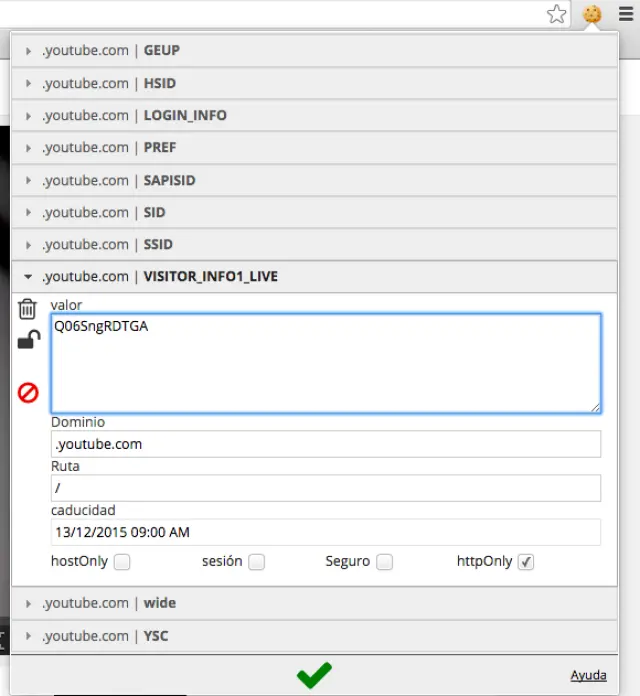Click the red block cookie icon
This screenshot has height=696, width=640.
[x=28, y=393]
